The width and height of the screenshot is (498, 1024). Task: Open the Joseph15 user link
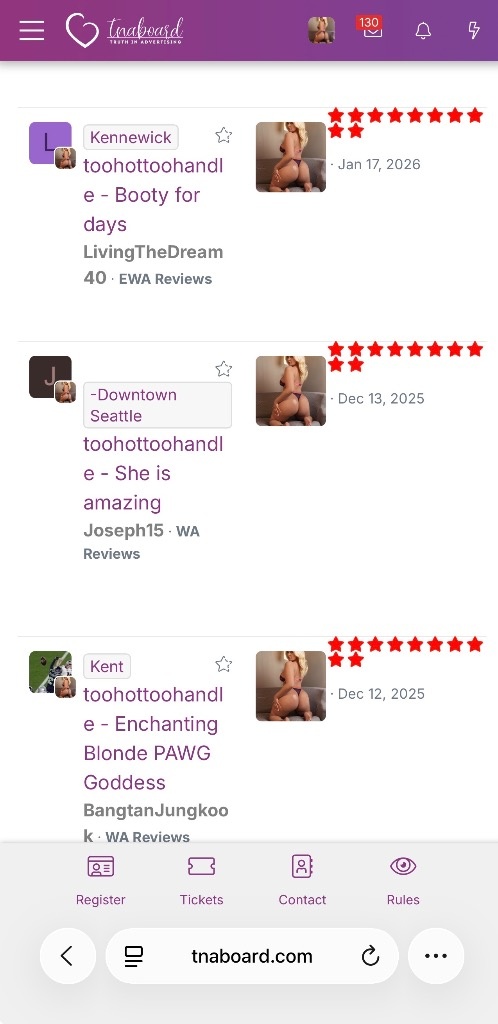pos(123,530)
